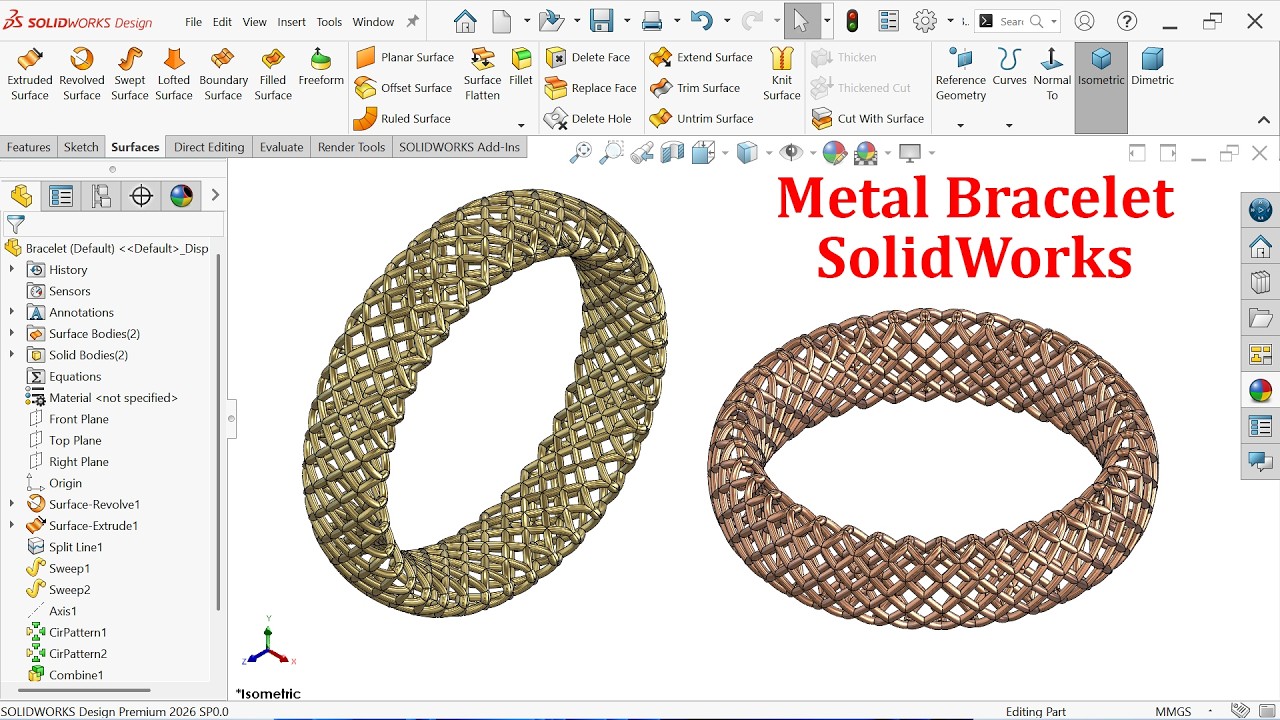Switch to the Dimetric view
The image size is (1280, 720).
(1152, 68)
